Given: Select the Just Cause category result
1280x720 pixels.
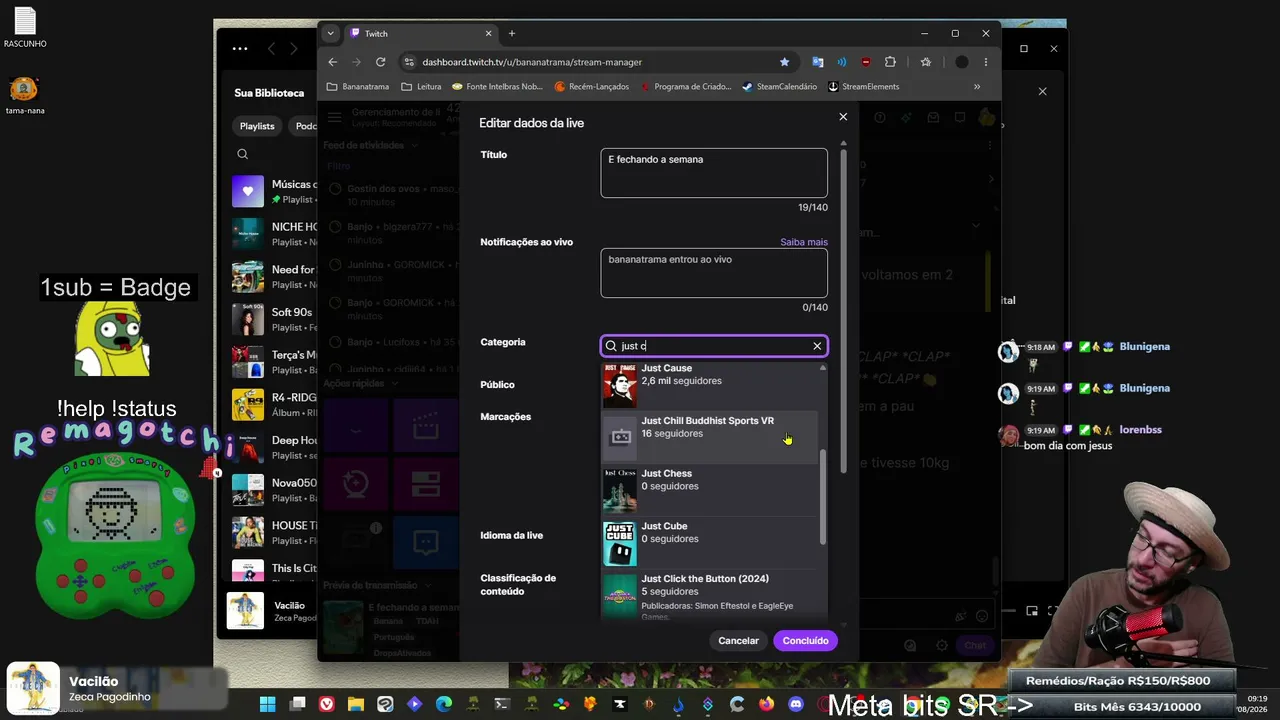Looking at the screenshot, I should click(x=710, y=384).
